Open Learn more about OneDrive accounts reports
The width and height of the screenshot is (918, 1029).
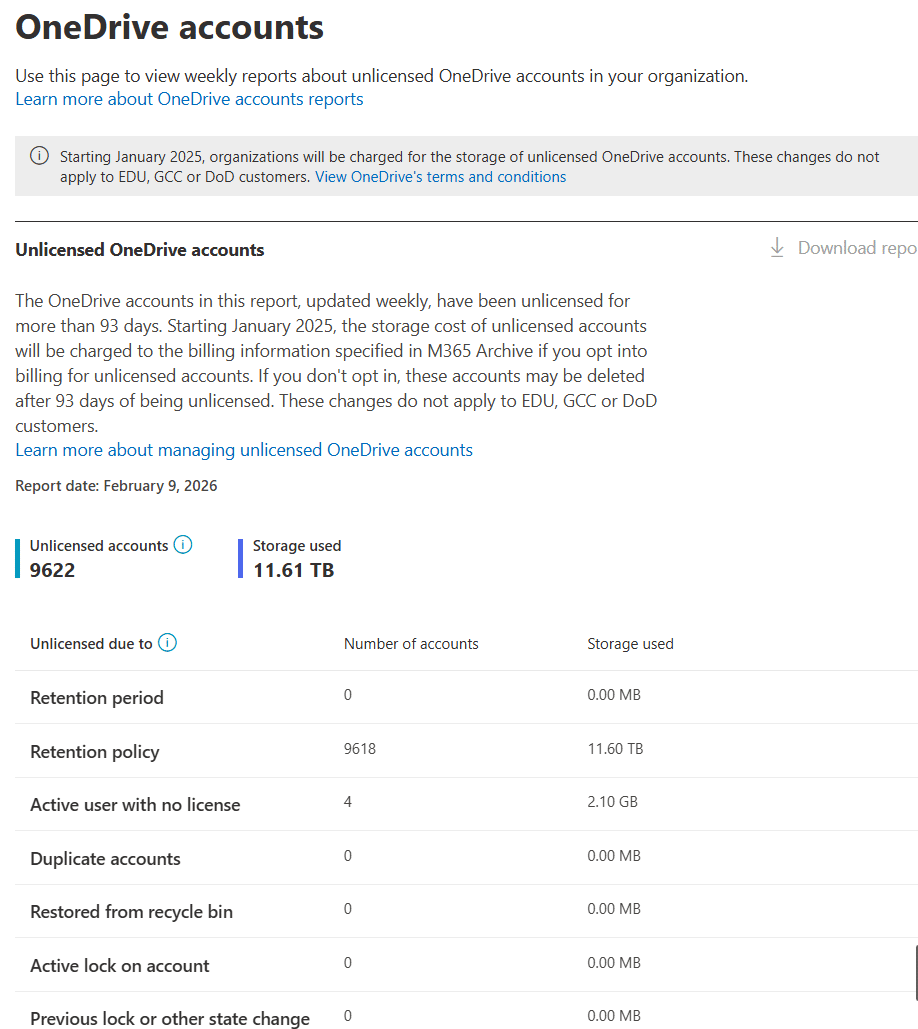[x=189, y=99]
